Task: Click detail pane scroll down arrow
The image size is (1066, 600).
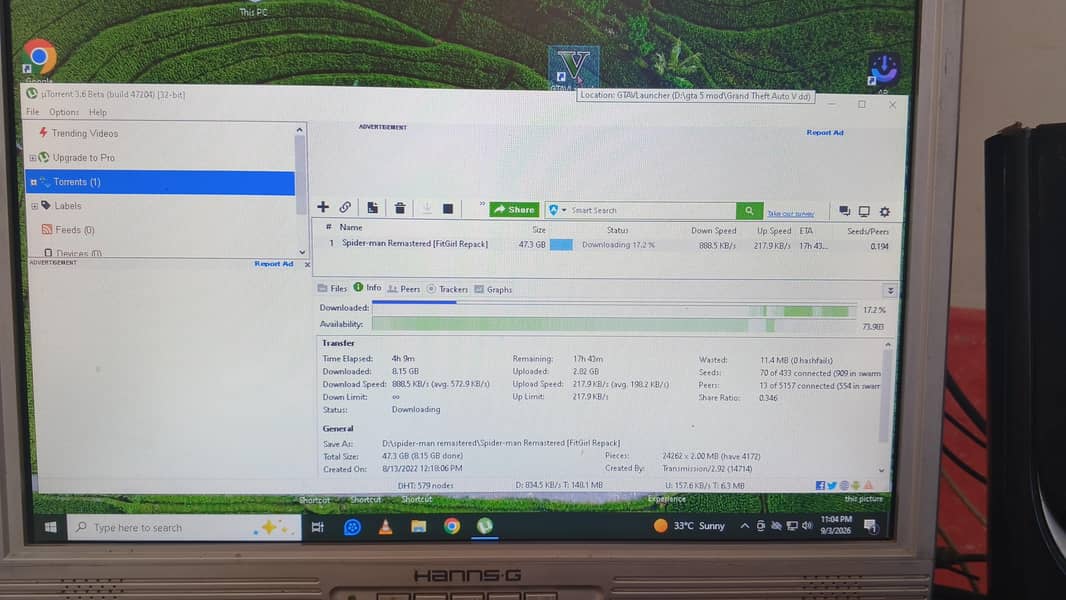Action: (882, 470)
